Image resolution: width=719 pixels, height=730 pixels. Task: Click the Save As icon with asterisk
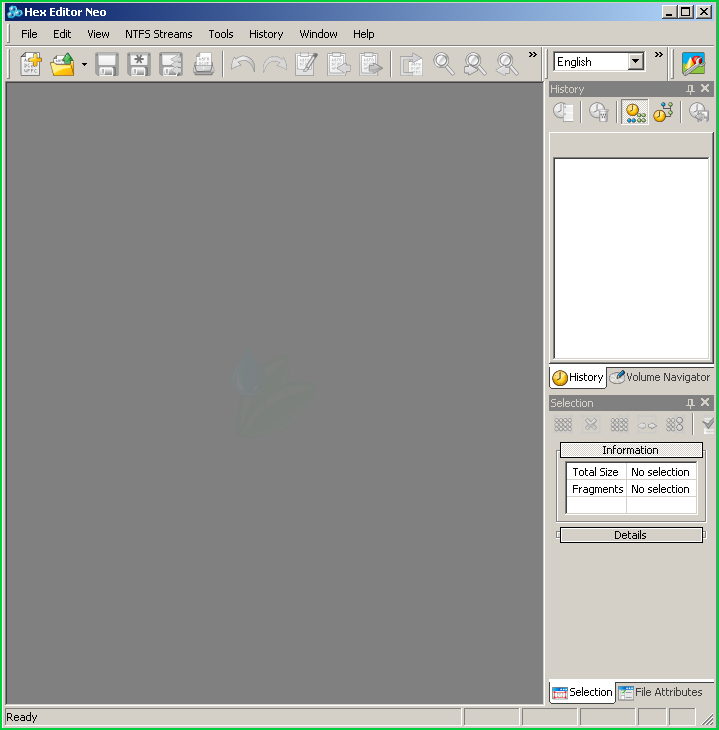pyautogui.click(x=139, y=64)
